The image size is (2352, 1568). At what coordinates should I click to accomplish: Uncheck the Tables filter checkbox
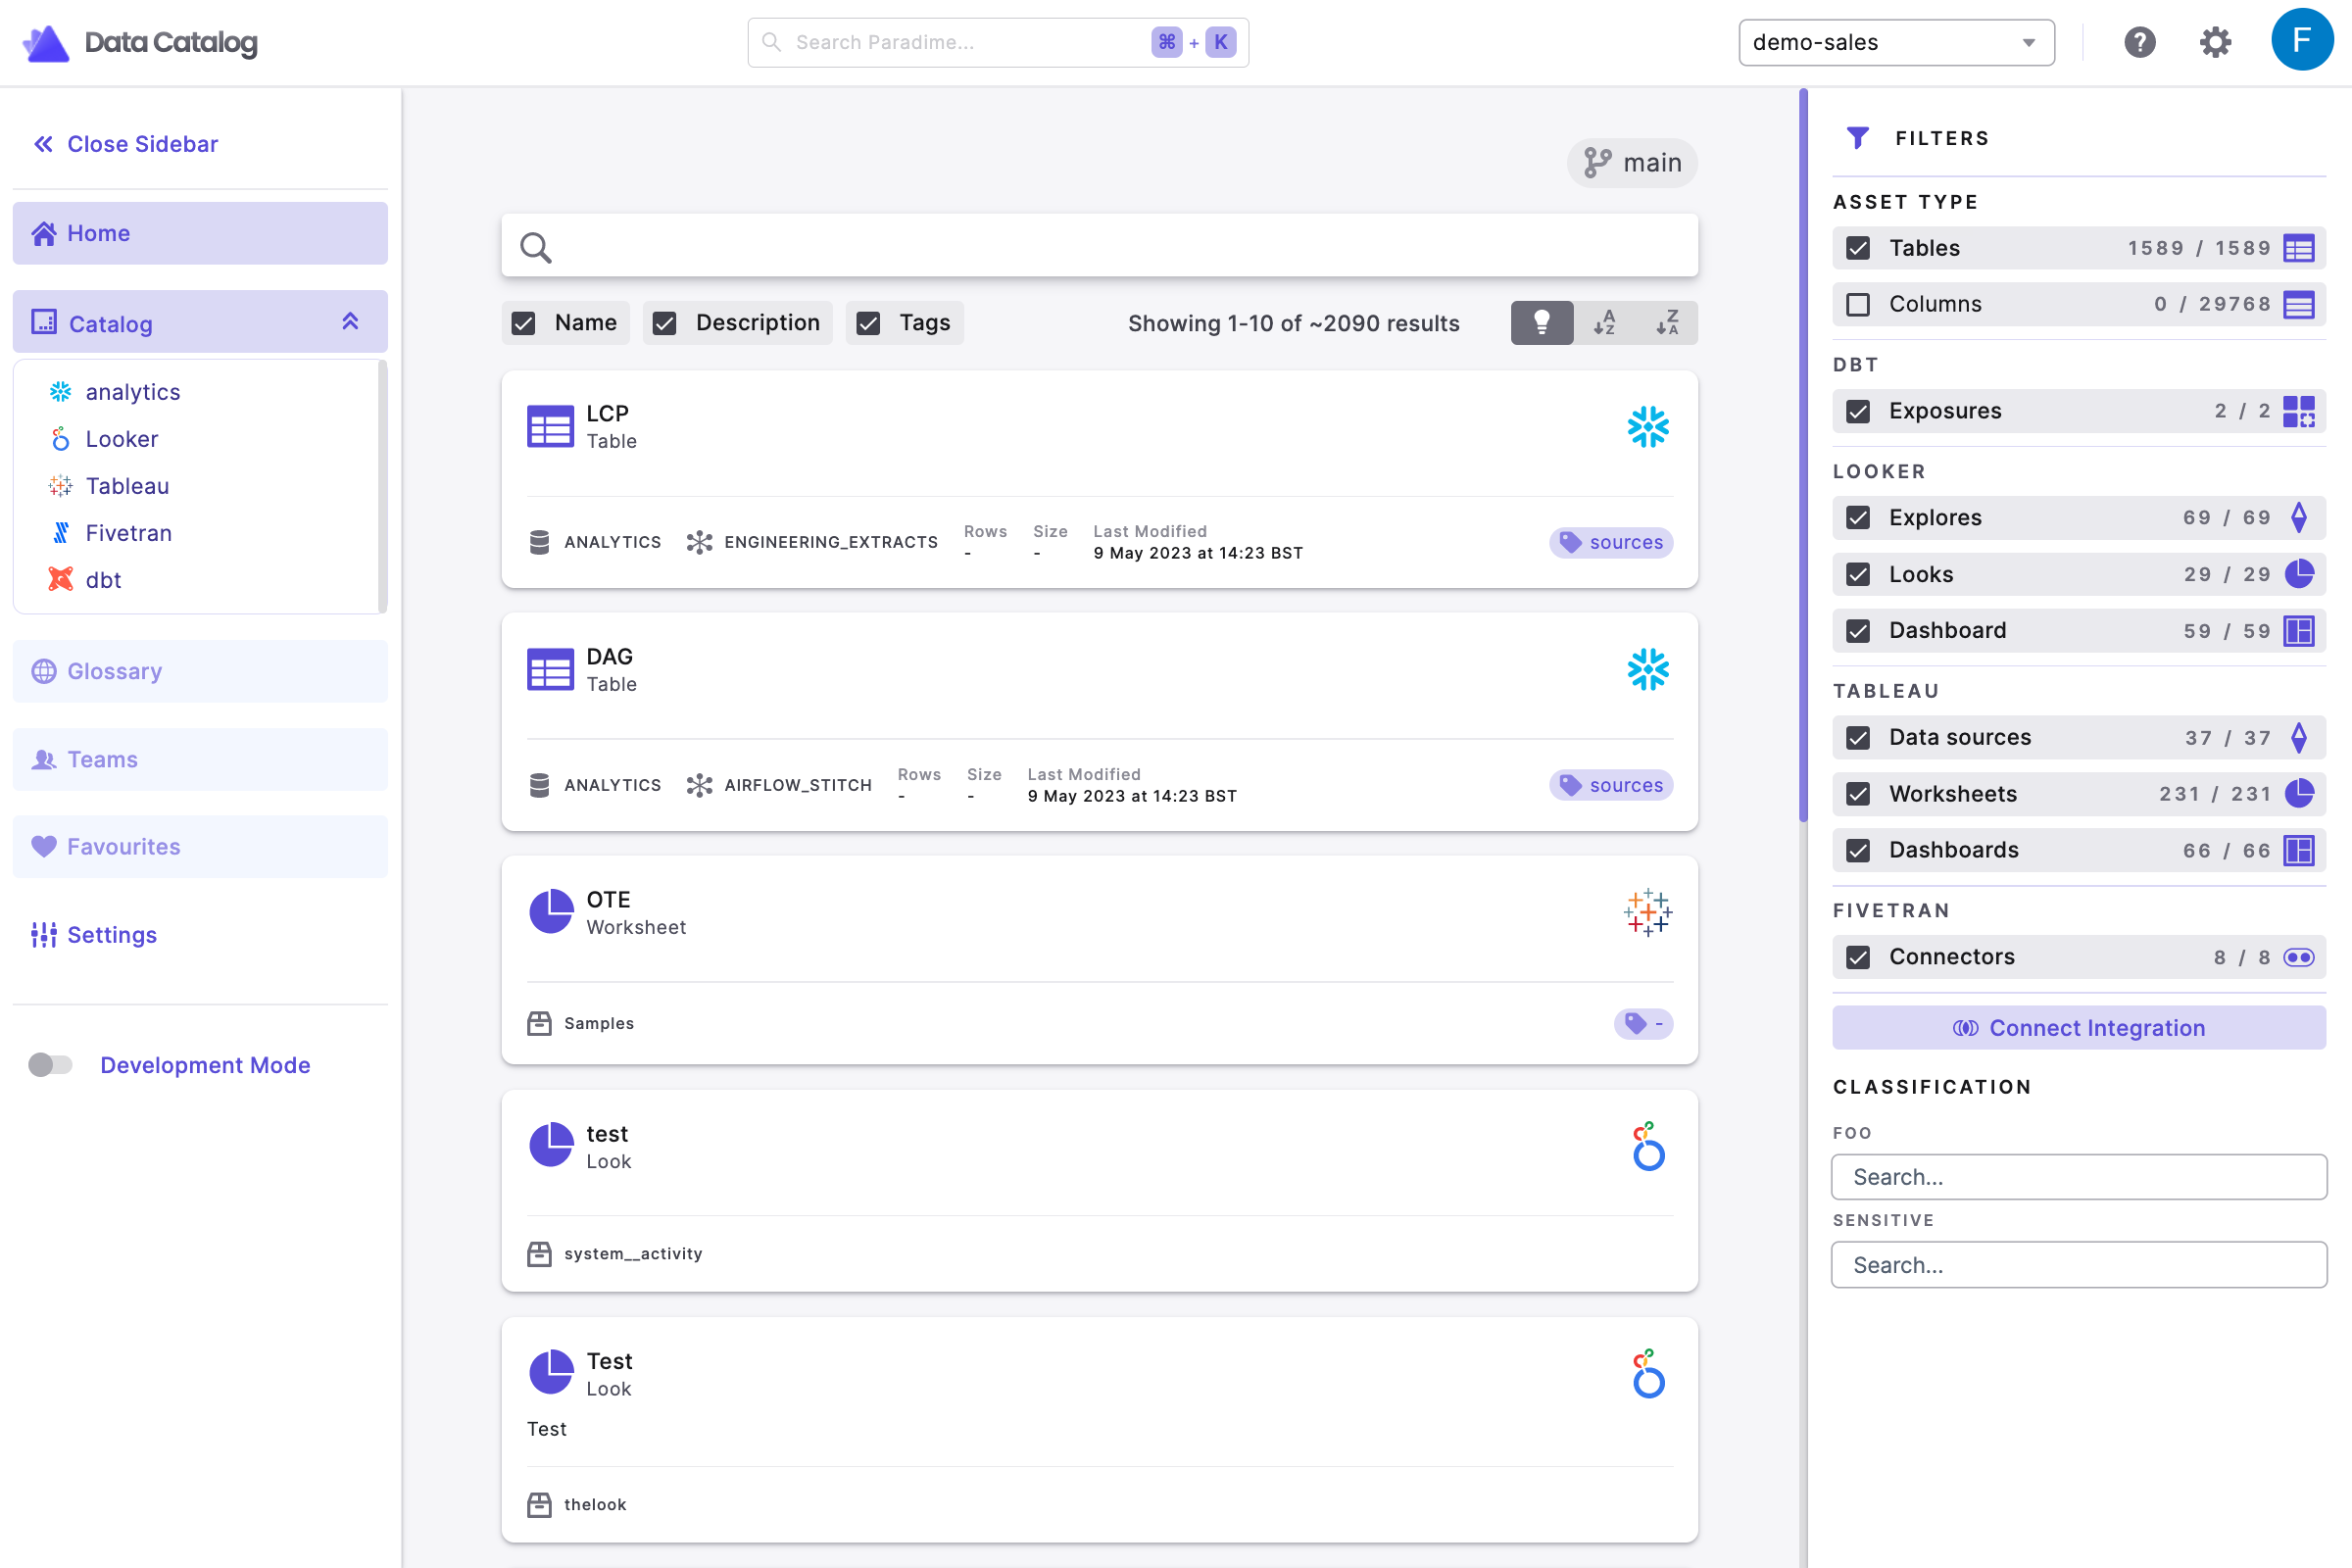click(x=1857, y=248)
